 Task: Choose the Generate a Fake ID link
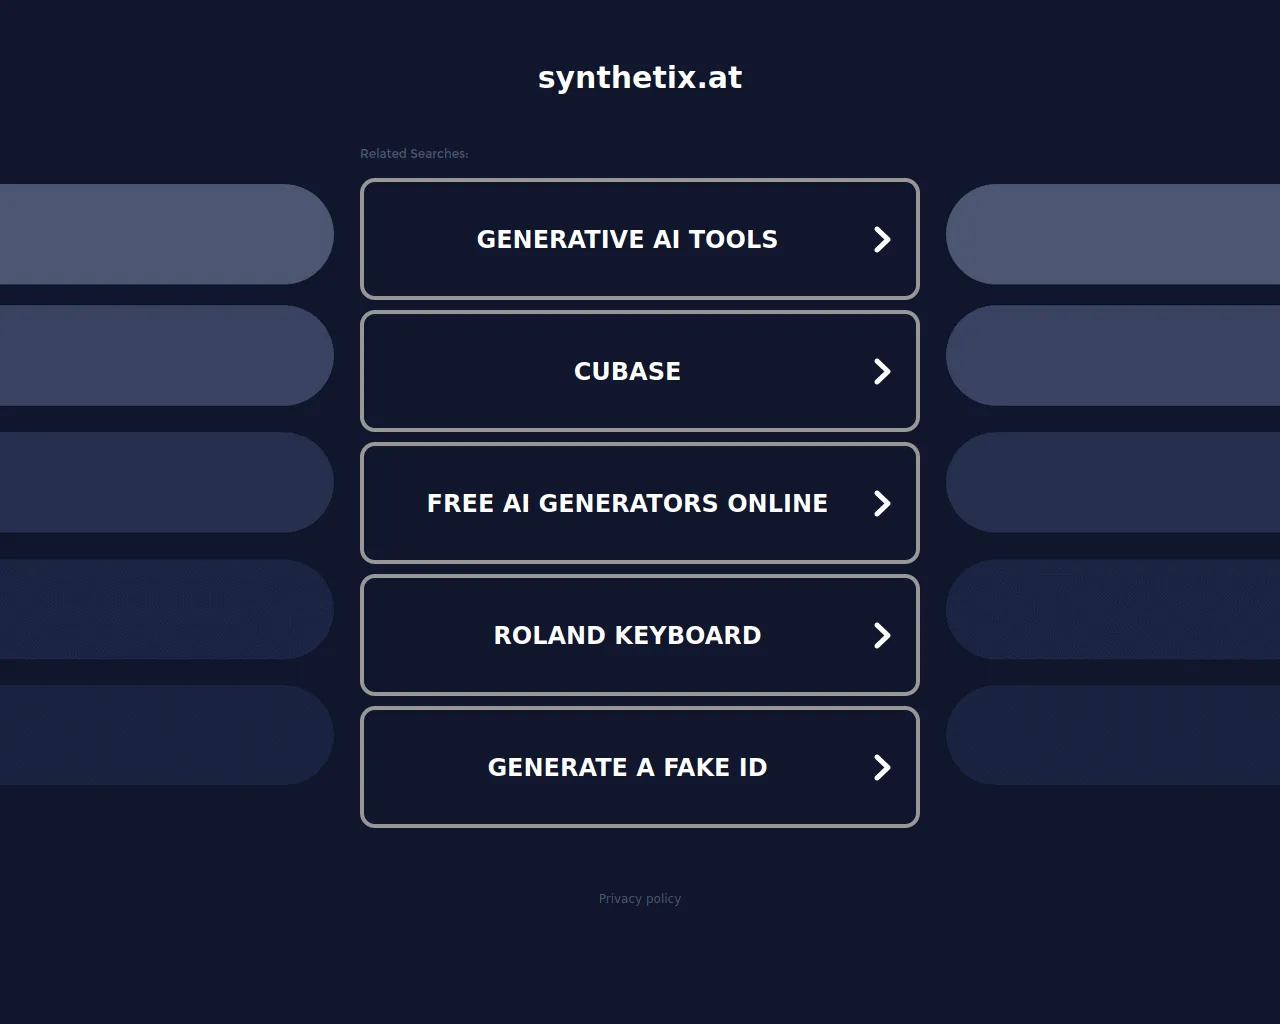[640, 767]
